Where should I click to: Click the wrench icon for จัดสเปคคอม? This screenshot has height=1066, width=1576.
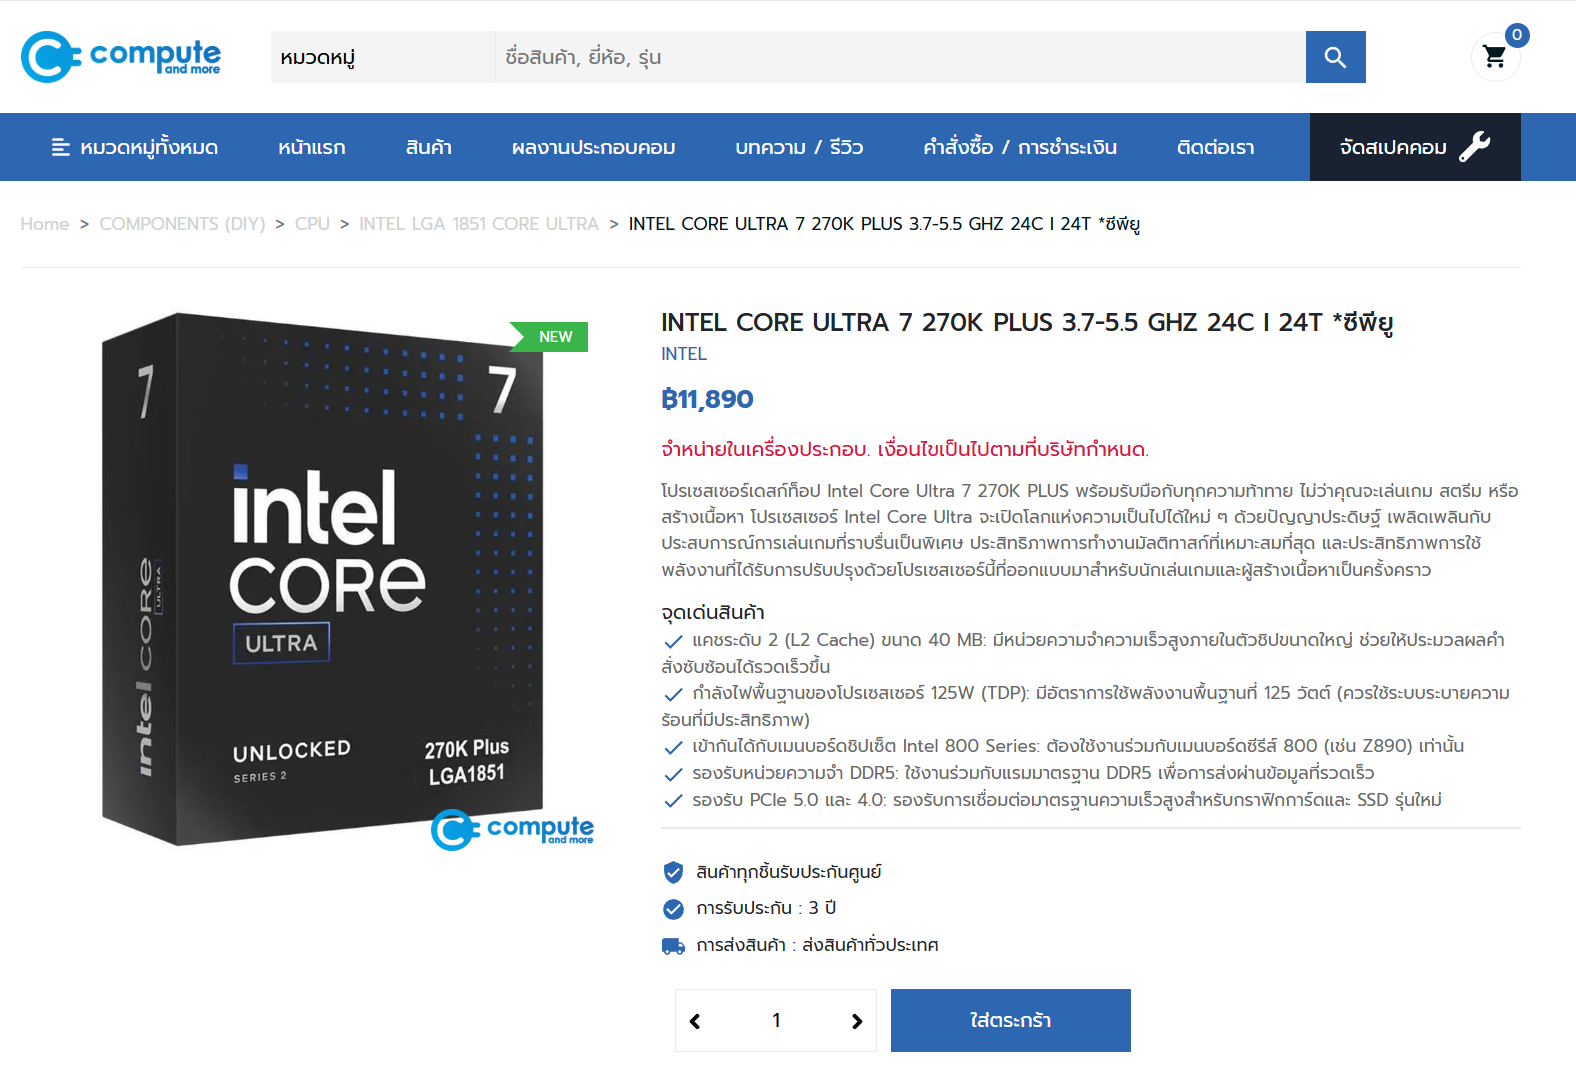click(x=1474, y=147)
